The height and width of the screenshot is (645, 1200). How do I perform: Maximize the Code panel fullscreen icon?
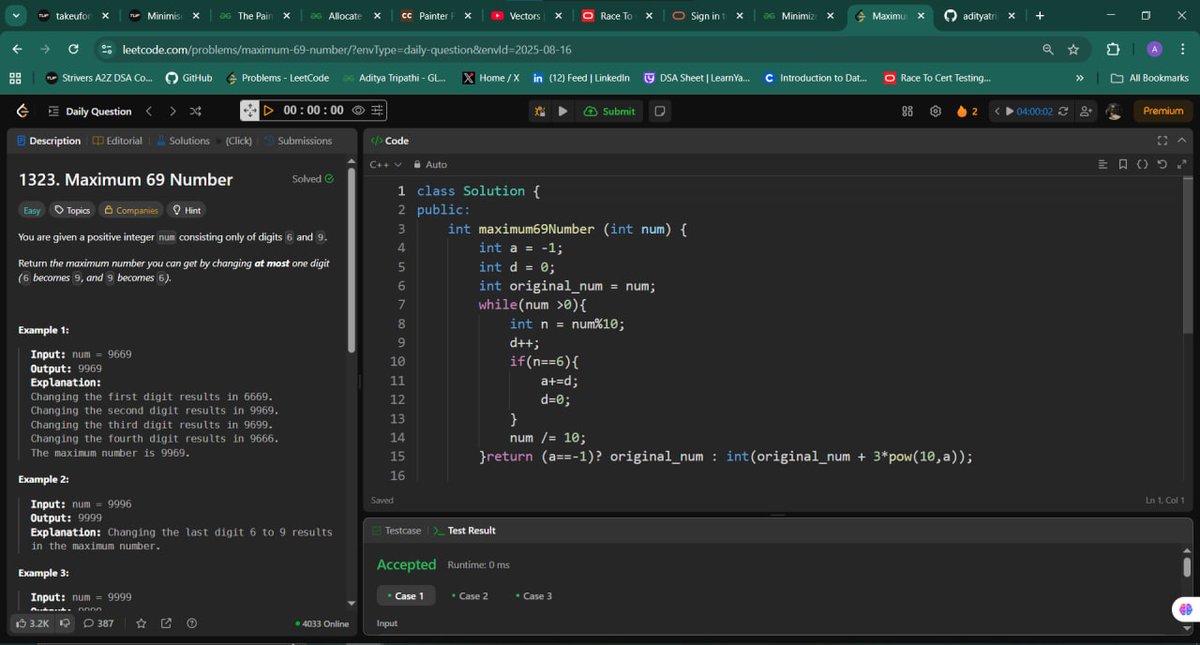tap(1162, 141)
